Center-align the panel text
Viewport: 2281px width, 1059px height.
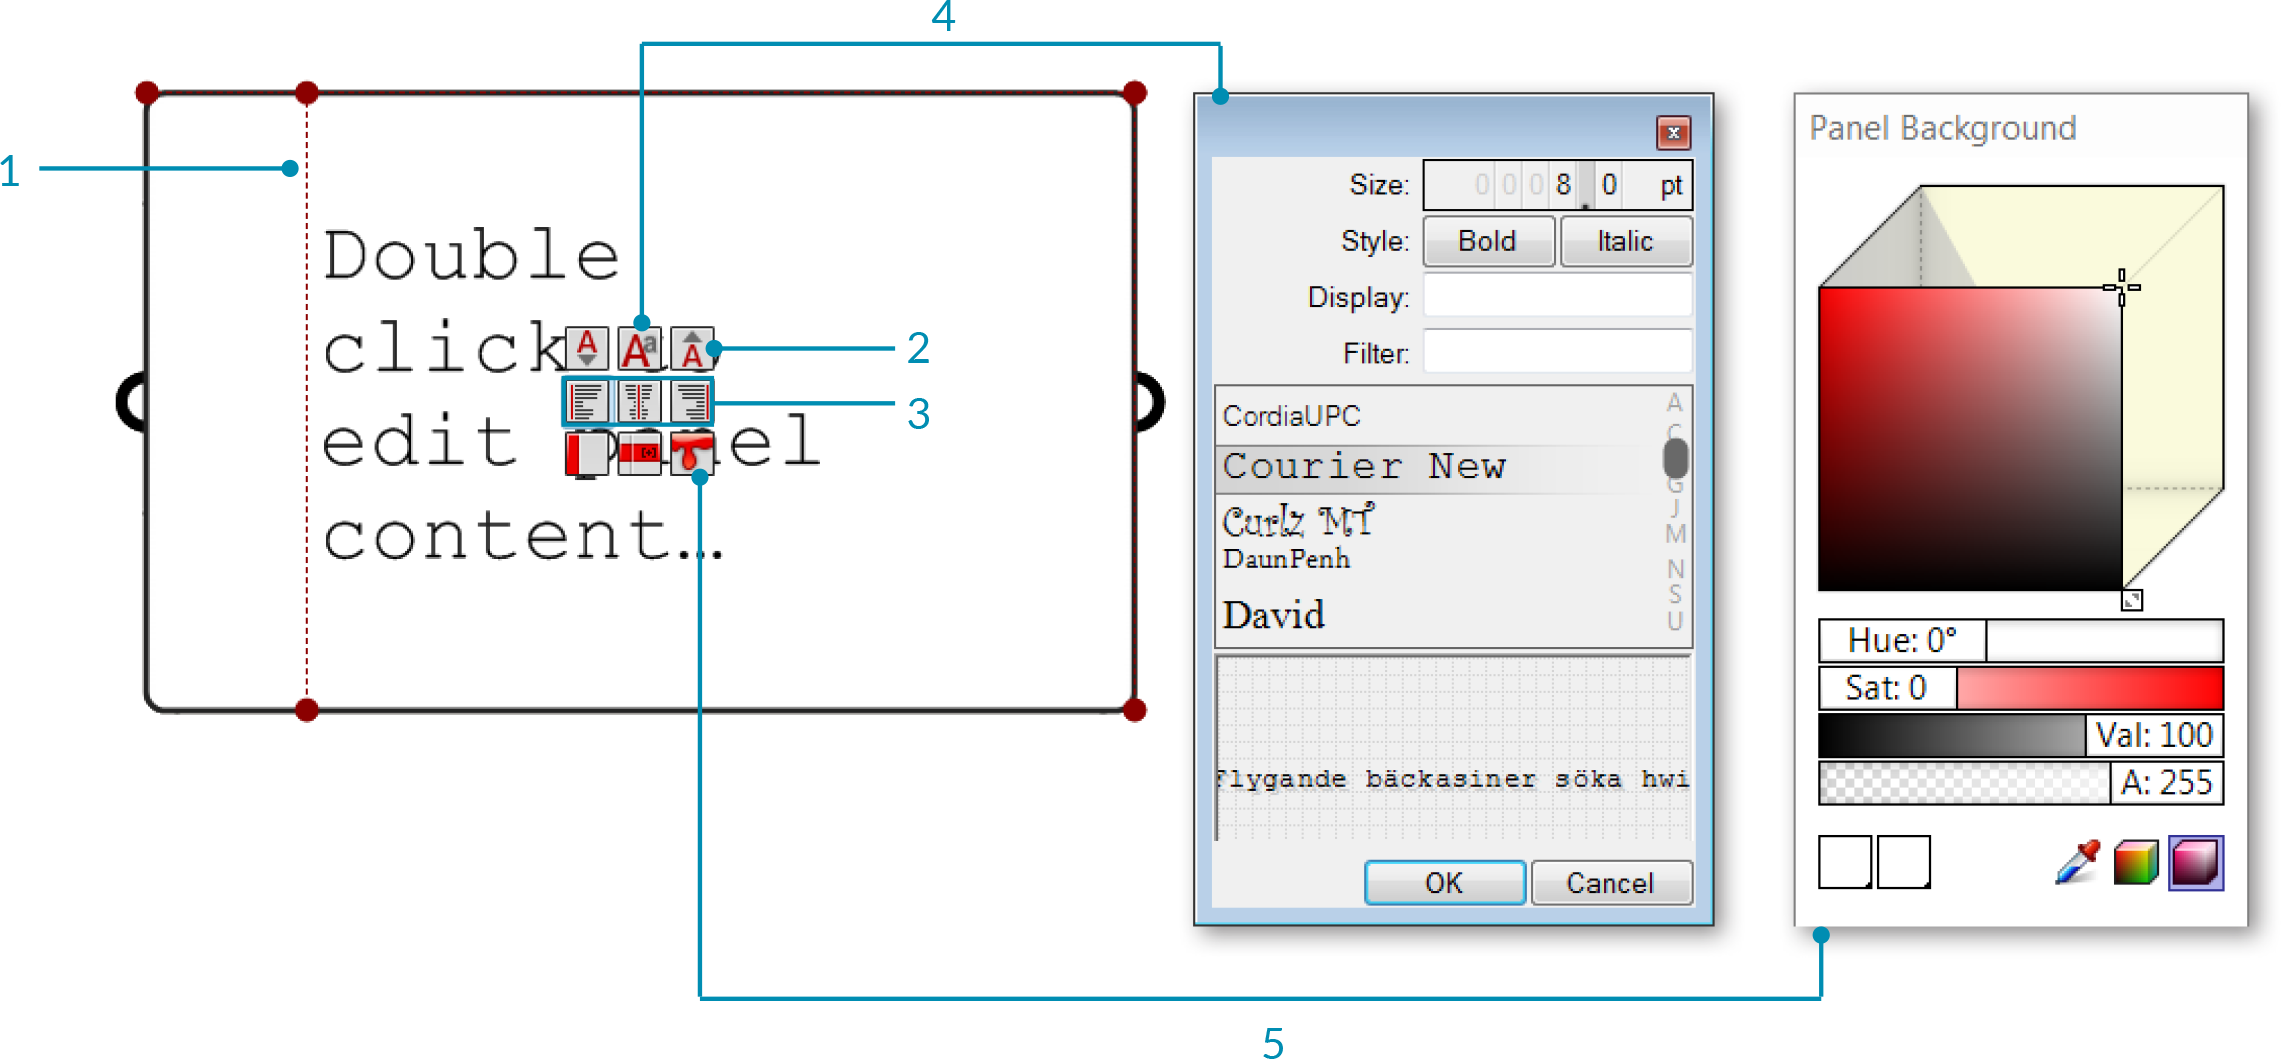[x=639, y=402]
